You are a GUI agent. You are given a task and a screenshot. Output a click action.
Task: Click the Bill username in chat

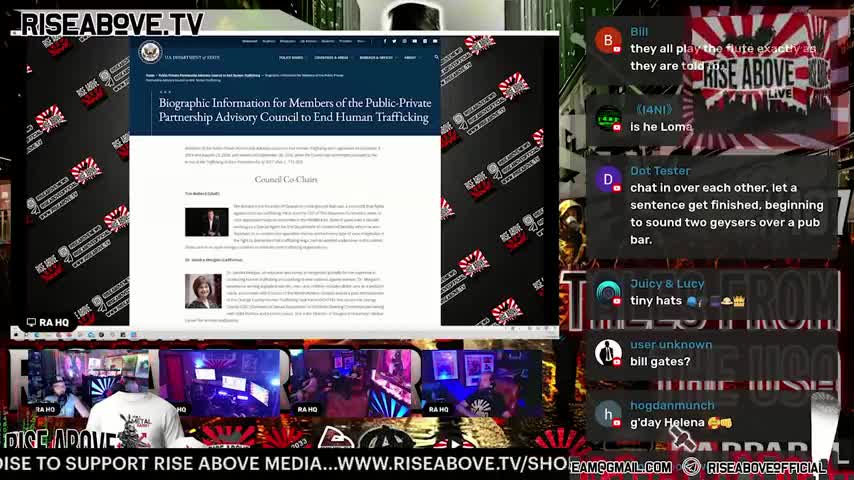click(x=639, y=32)
